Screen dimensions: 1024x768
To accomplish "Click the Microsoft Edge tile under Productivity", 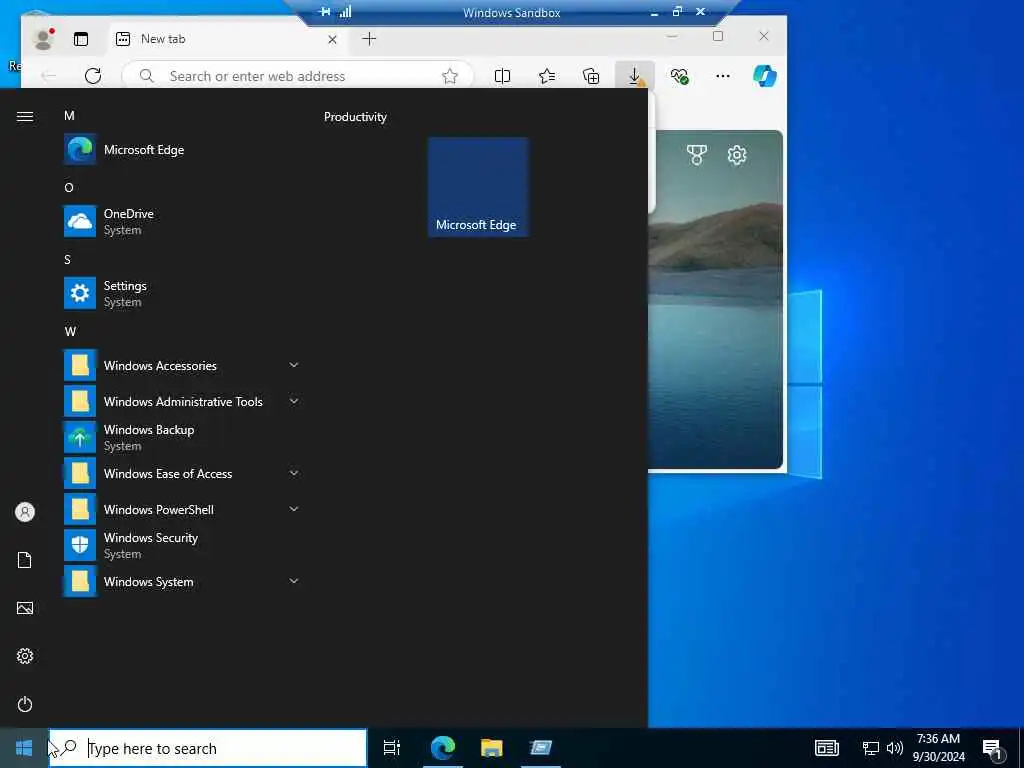I will (478, 187).
